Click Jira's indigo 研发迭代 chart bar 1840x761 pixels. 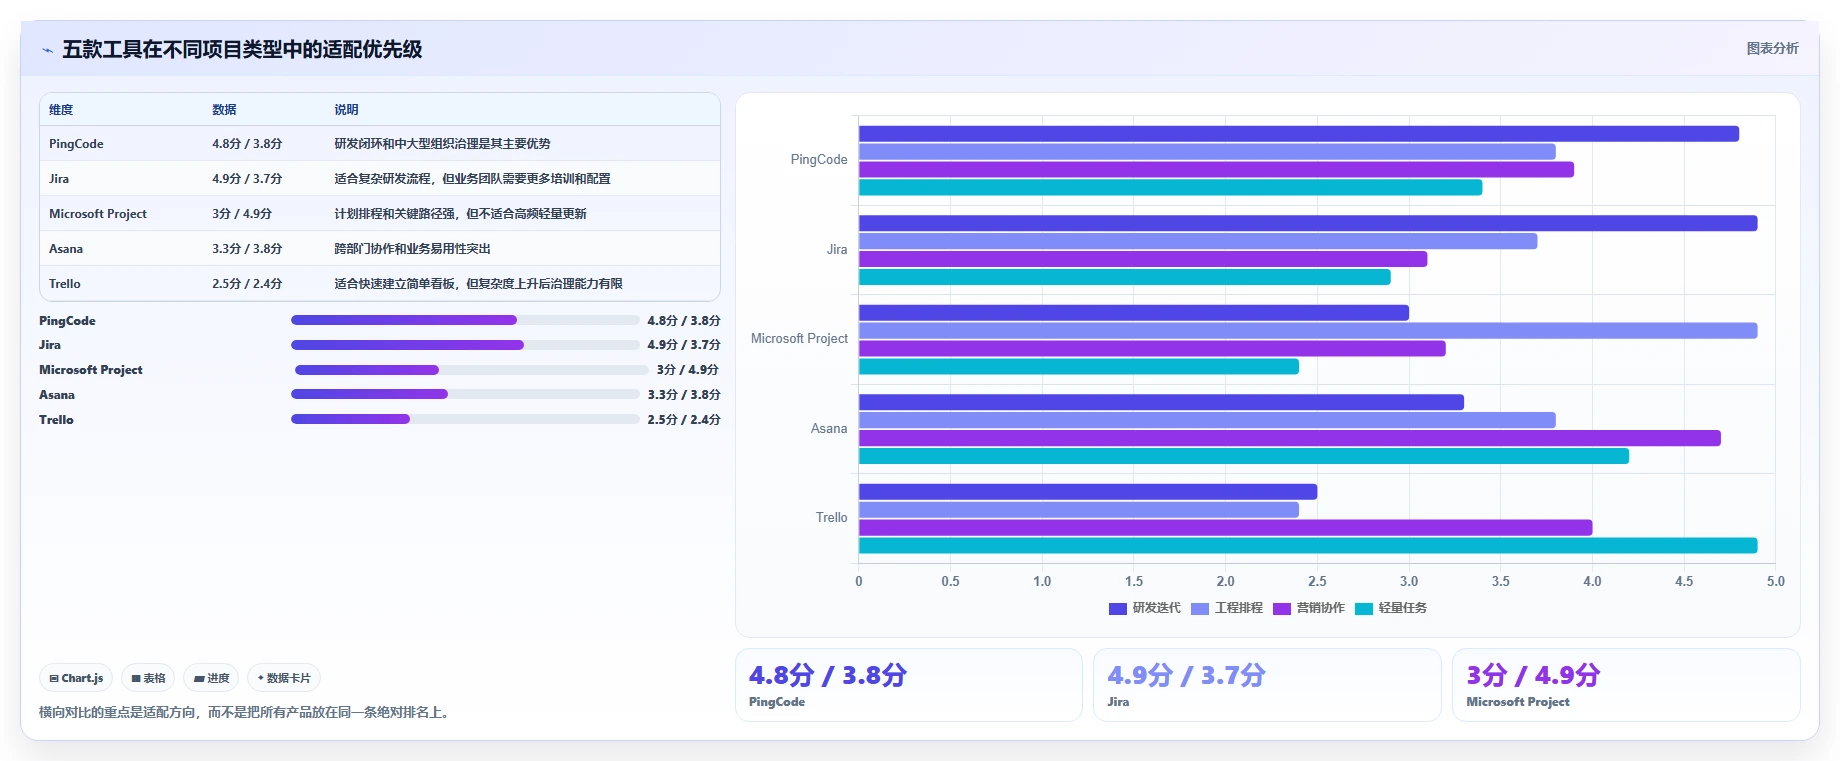click(x=1308, y=223)
